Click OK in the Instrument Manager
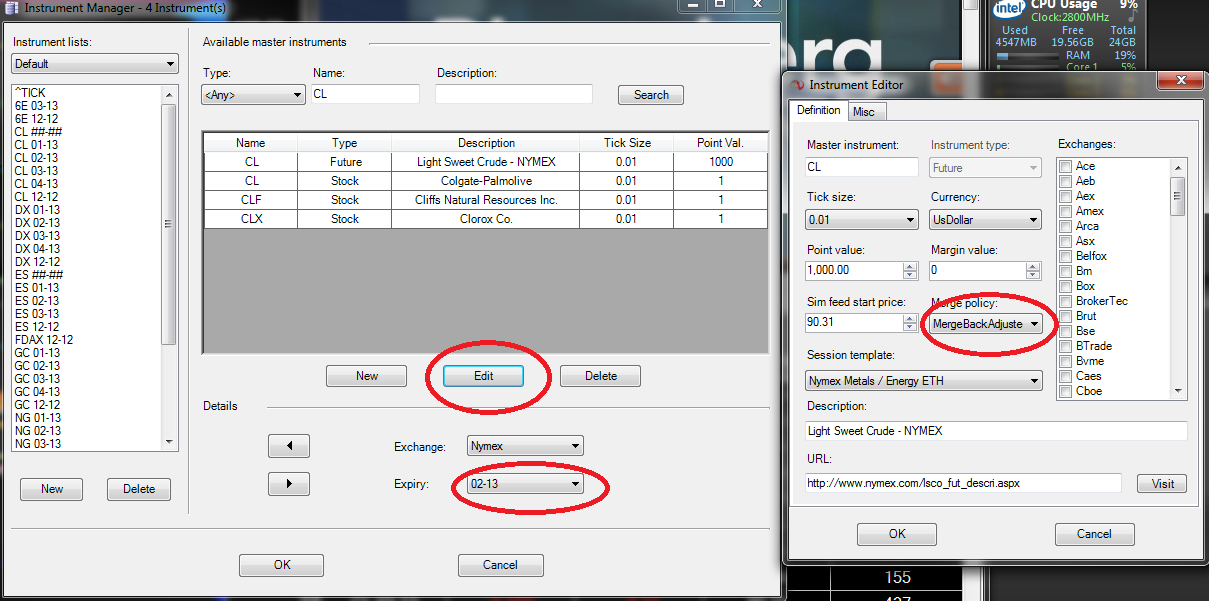Screen dimensions: 1209x601 282,565
